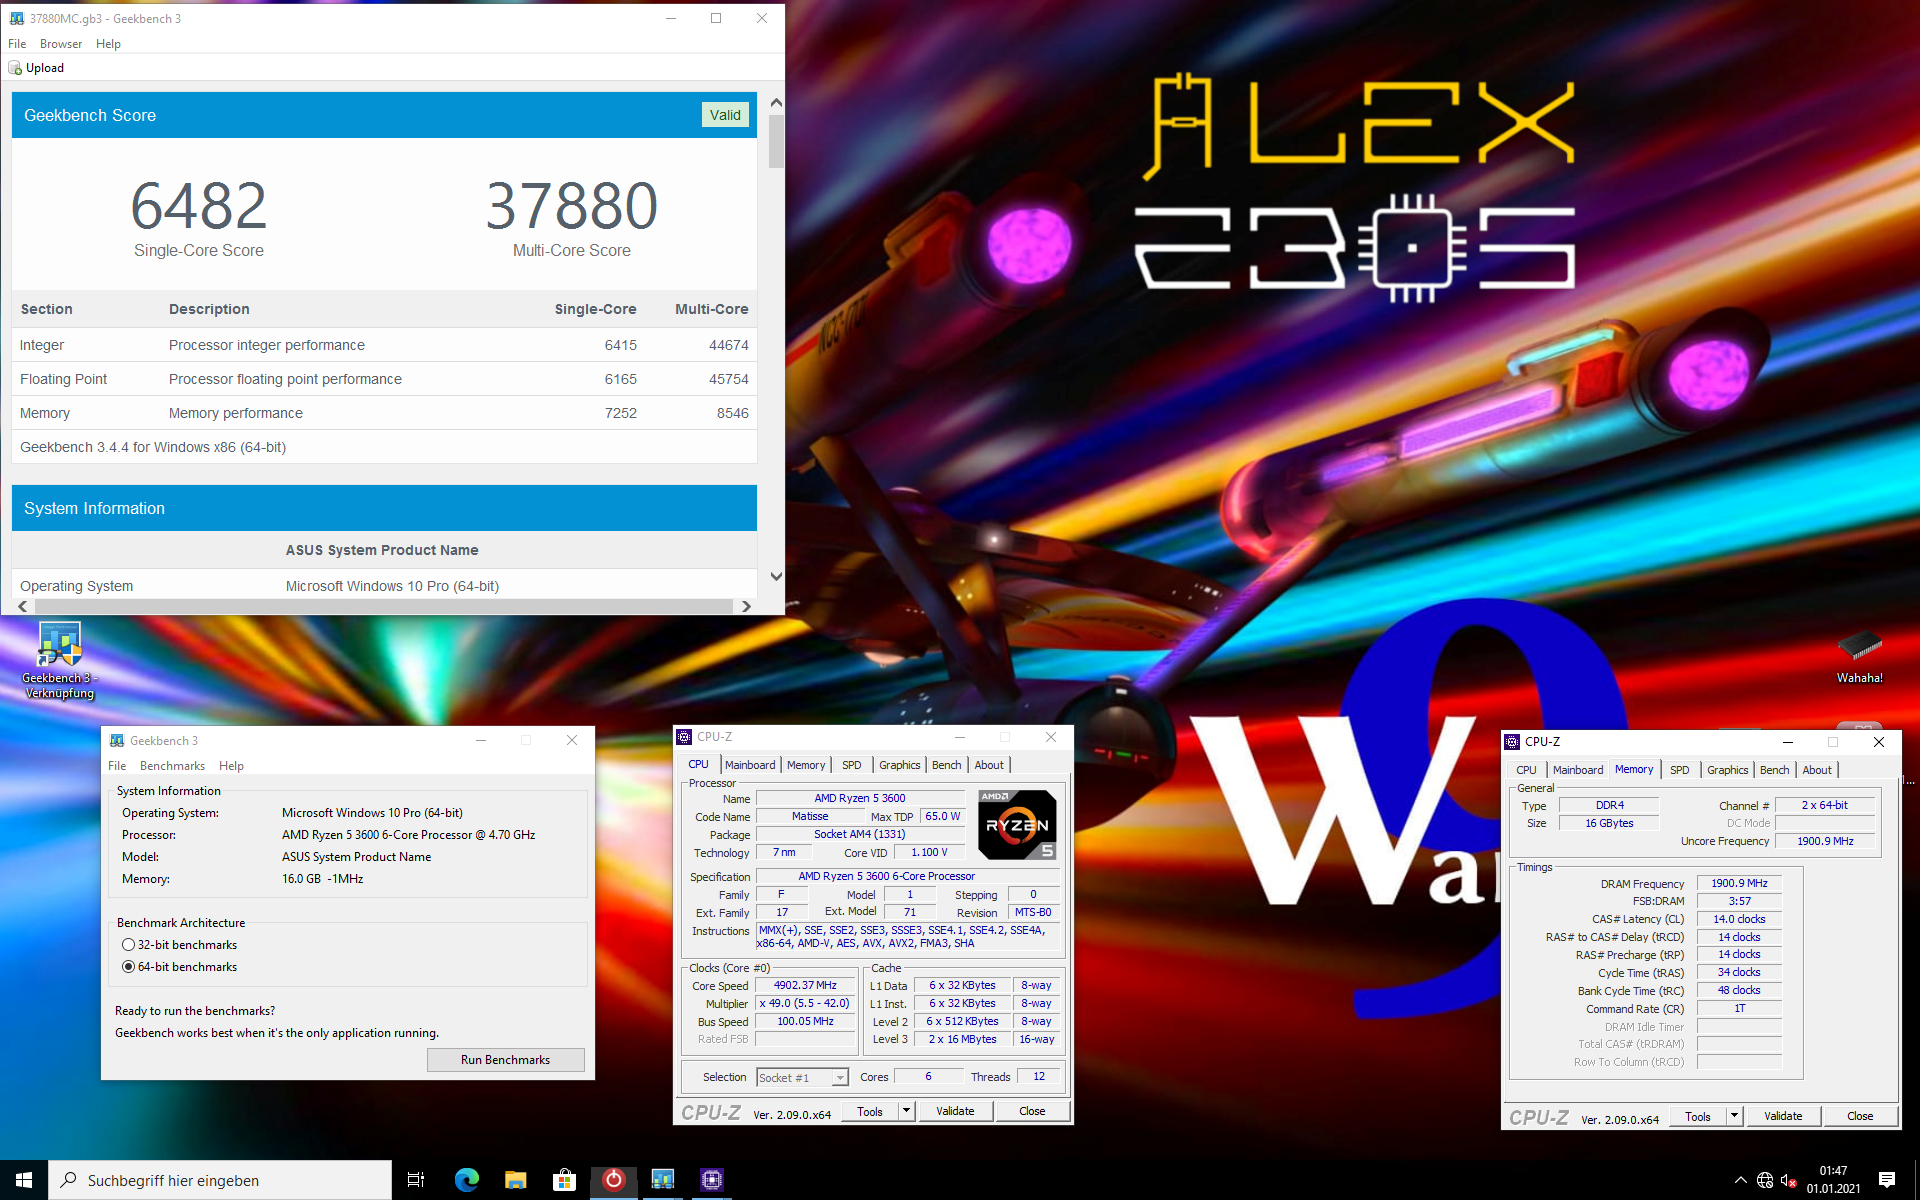This screenshot has width=1920, height=1200.
Task: Open File menu in small Geekbench 3 window
Action: [x=117, y=766]
